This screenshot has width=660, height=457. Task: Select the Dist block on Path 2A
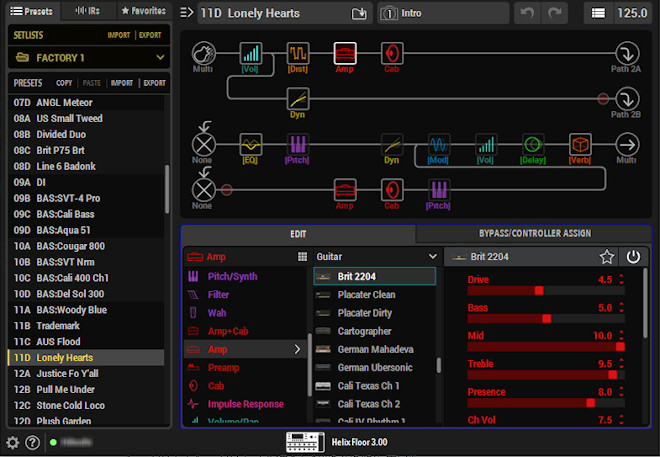298,53
